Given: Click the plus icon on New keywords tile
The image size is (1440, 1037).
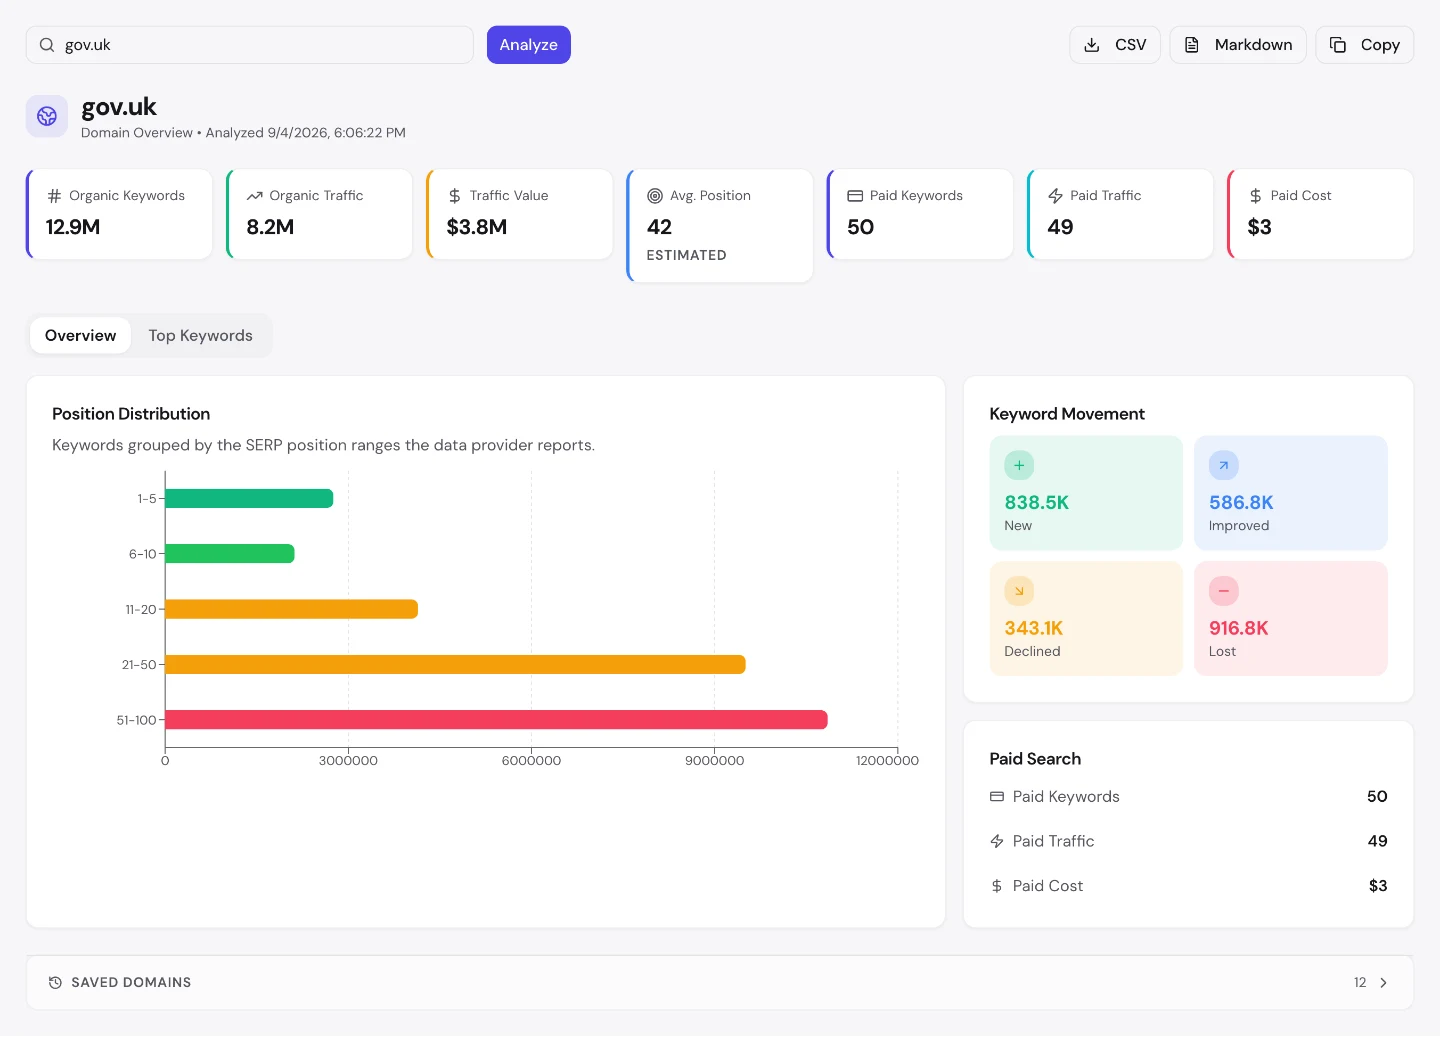Looking at the screenshot, I should pos(1019,465).
